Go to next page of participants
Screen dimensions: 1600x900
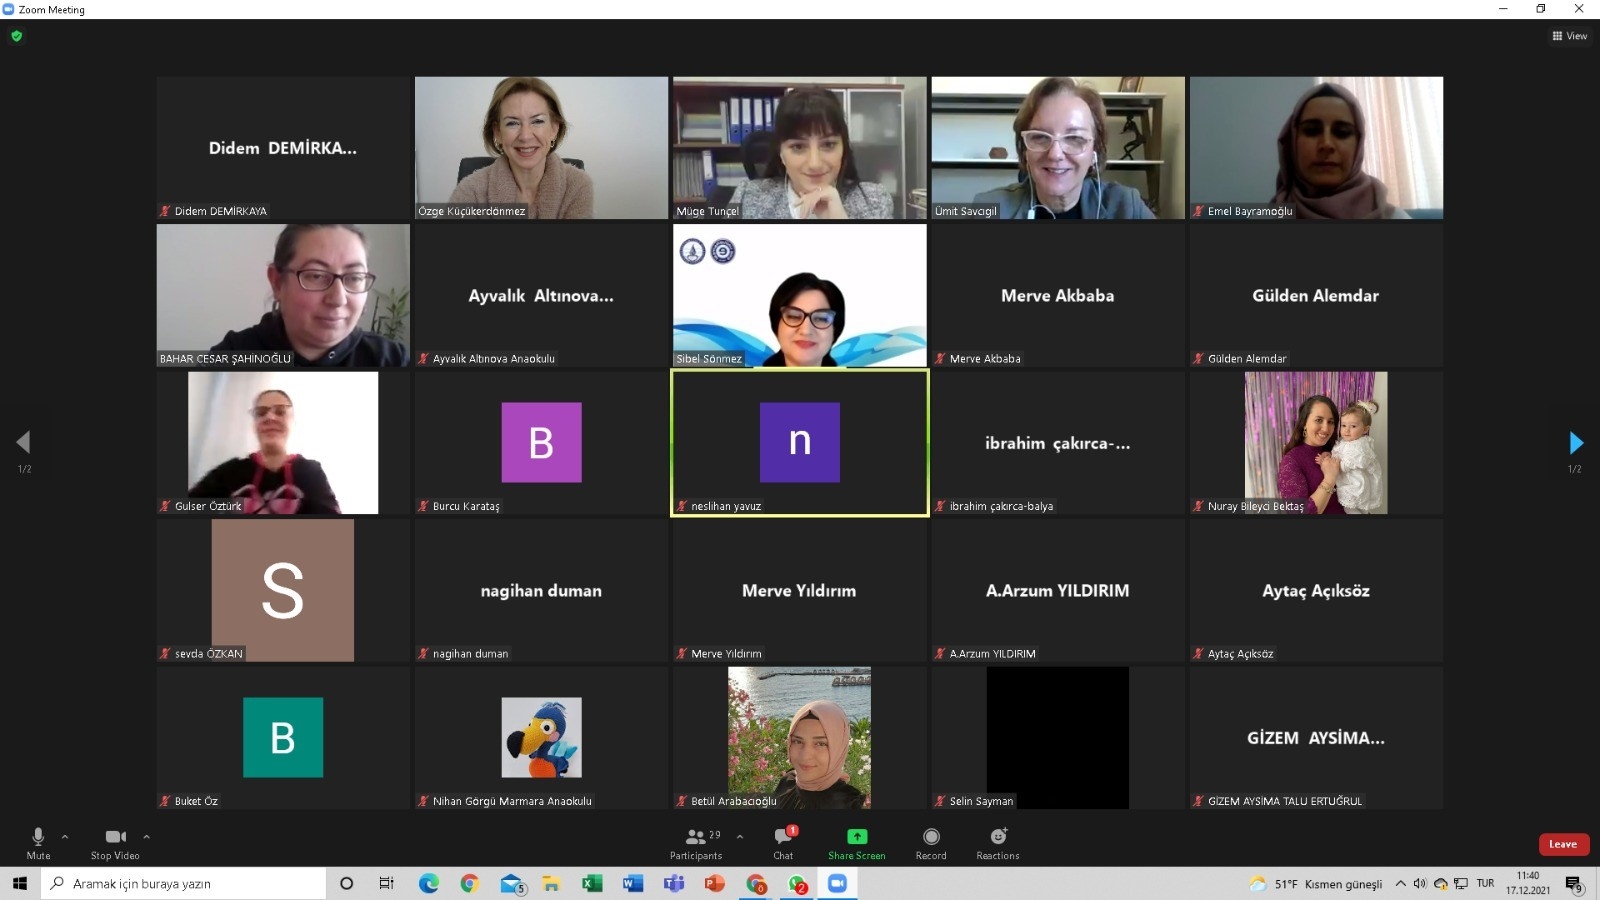[x=1575, y=443]
